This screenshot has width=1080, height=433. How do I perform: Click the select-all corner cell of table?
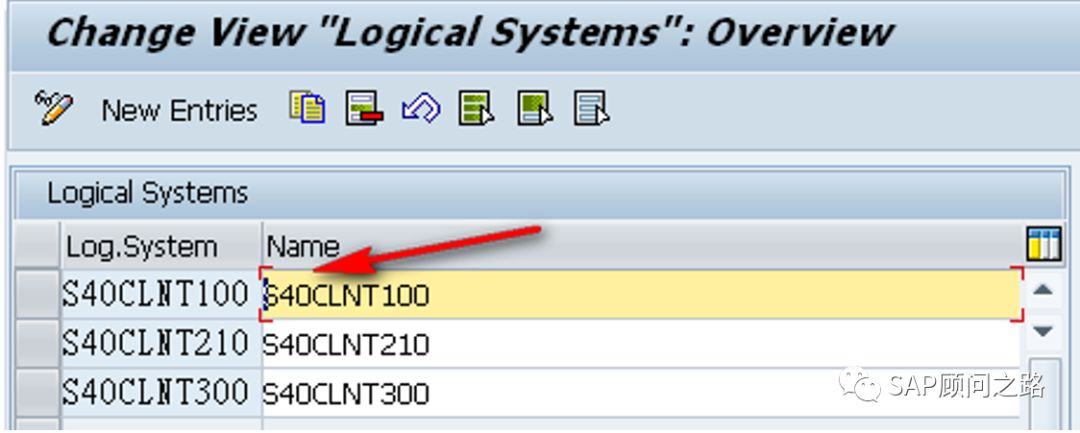(37, 246)
